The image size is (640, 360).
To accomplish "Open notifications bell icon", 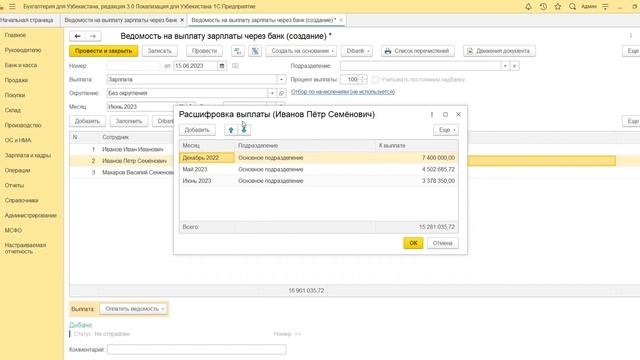I will pos(528,7).
